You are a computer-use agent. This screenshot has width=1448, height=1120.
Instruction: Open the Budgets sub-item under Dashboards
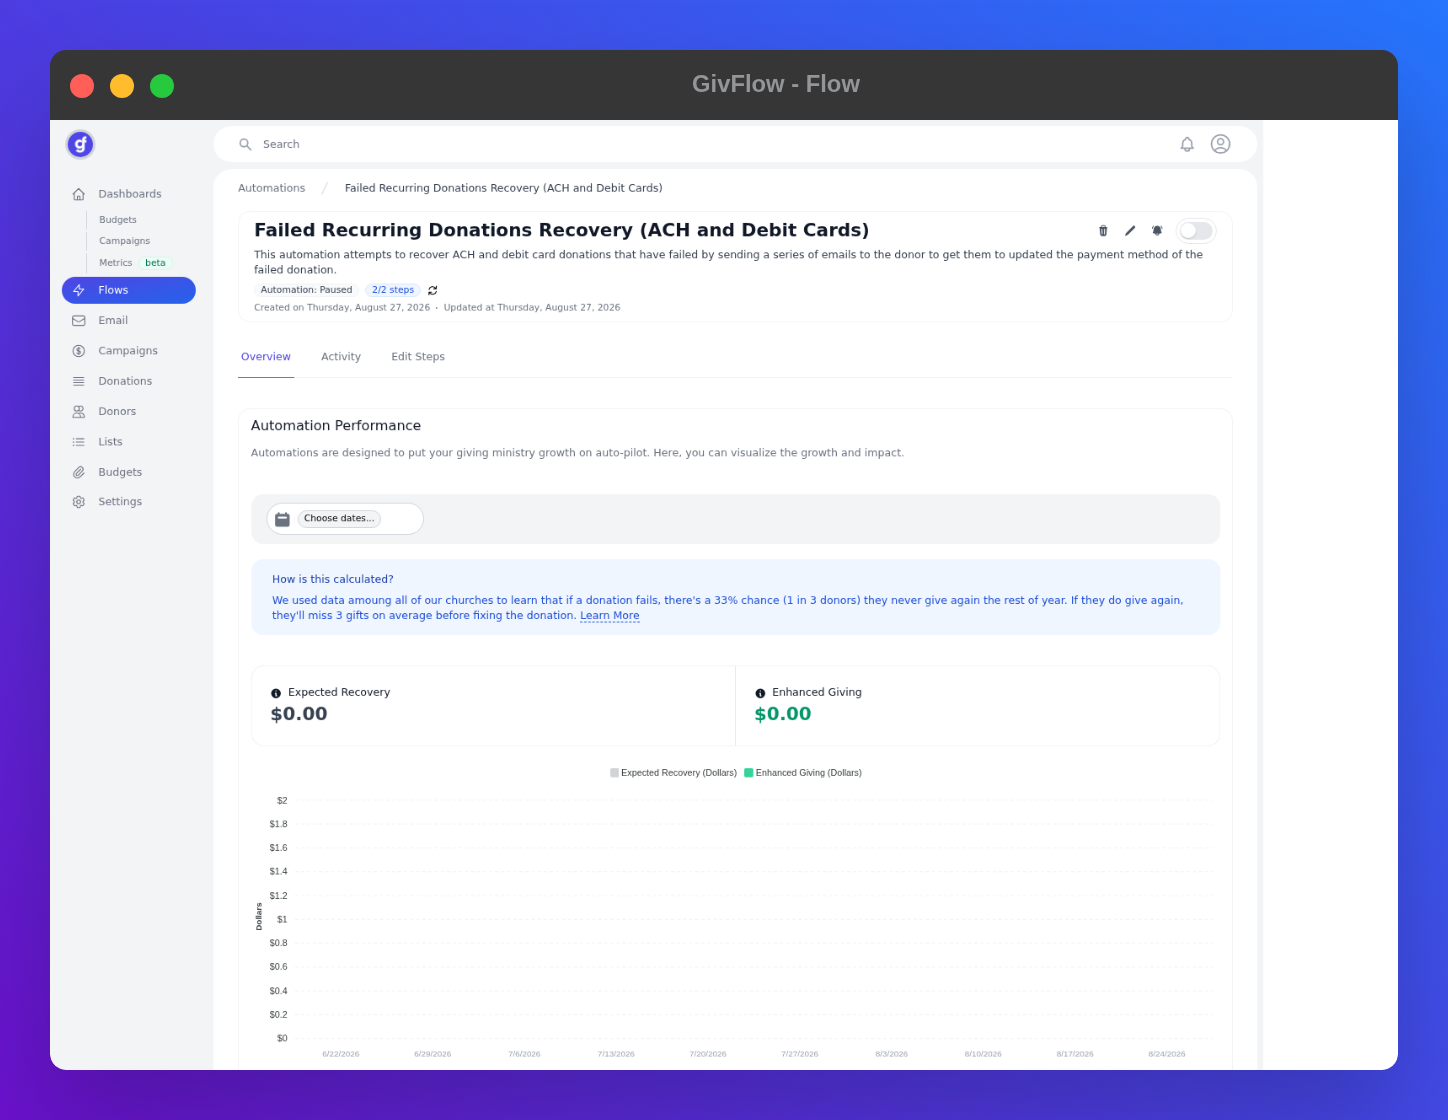118,220
